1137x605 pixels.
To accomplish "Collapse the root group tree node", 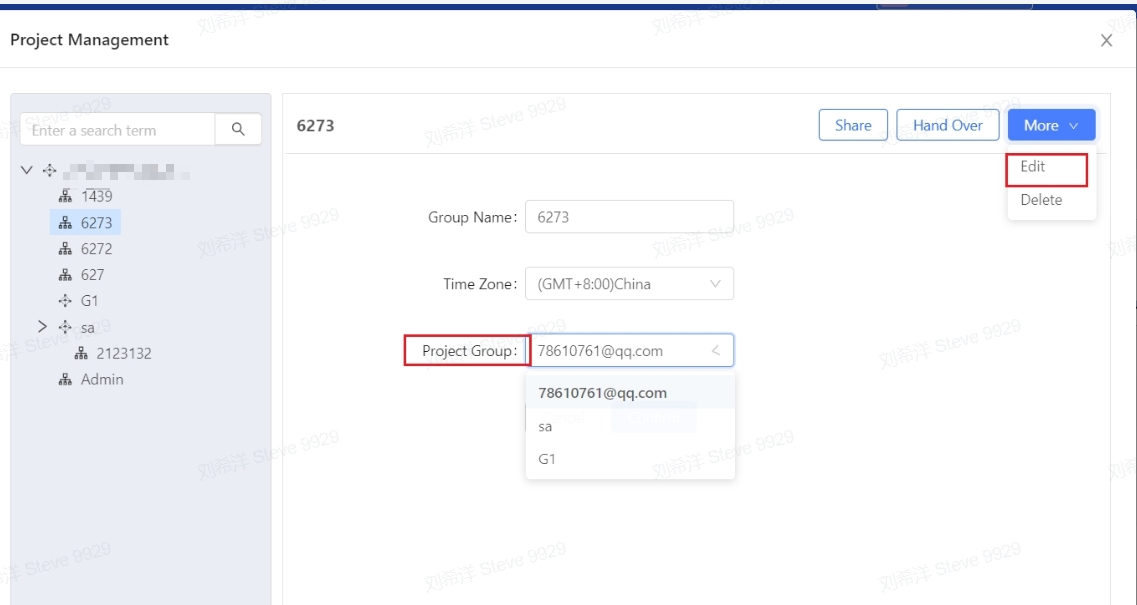I will 27,170.
